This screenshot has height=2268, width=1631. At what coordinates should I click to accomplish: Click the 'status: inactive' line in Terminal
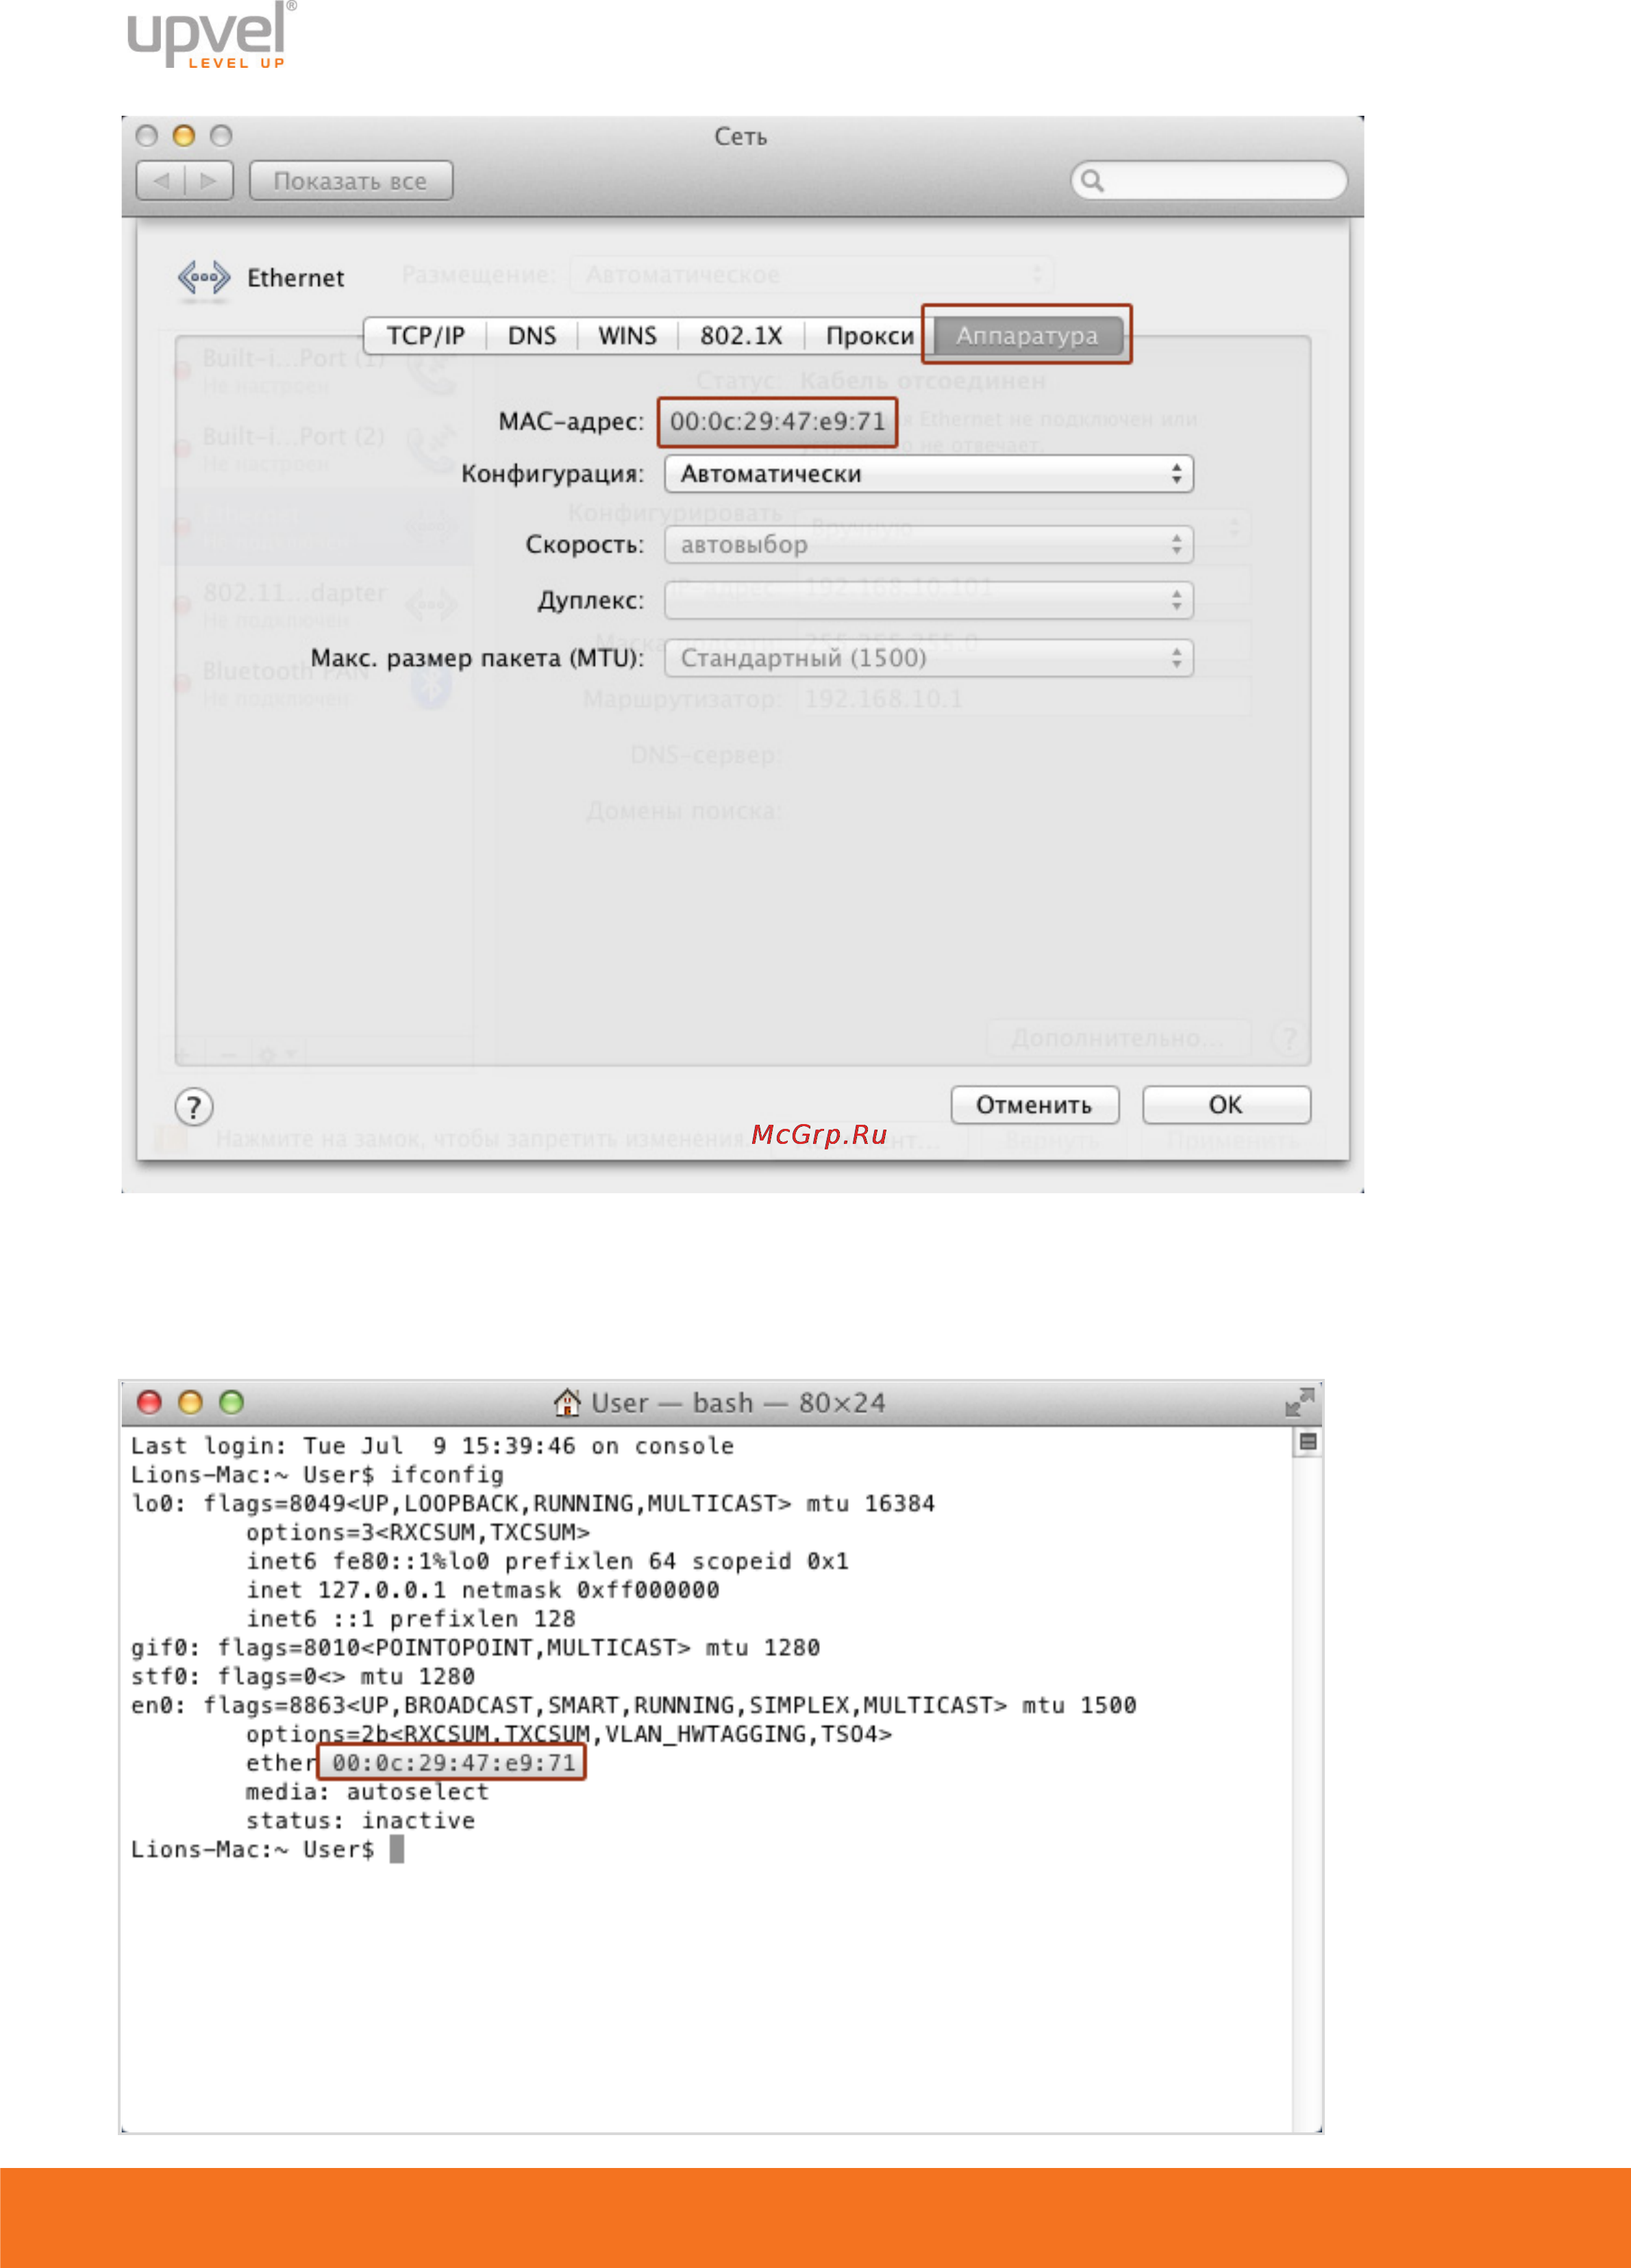coord(360,1820)
